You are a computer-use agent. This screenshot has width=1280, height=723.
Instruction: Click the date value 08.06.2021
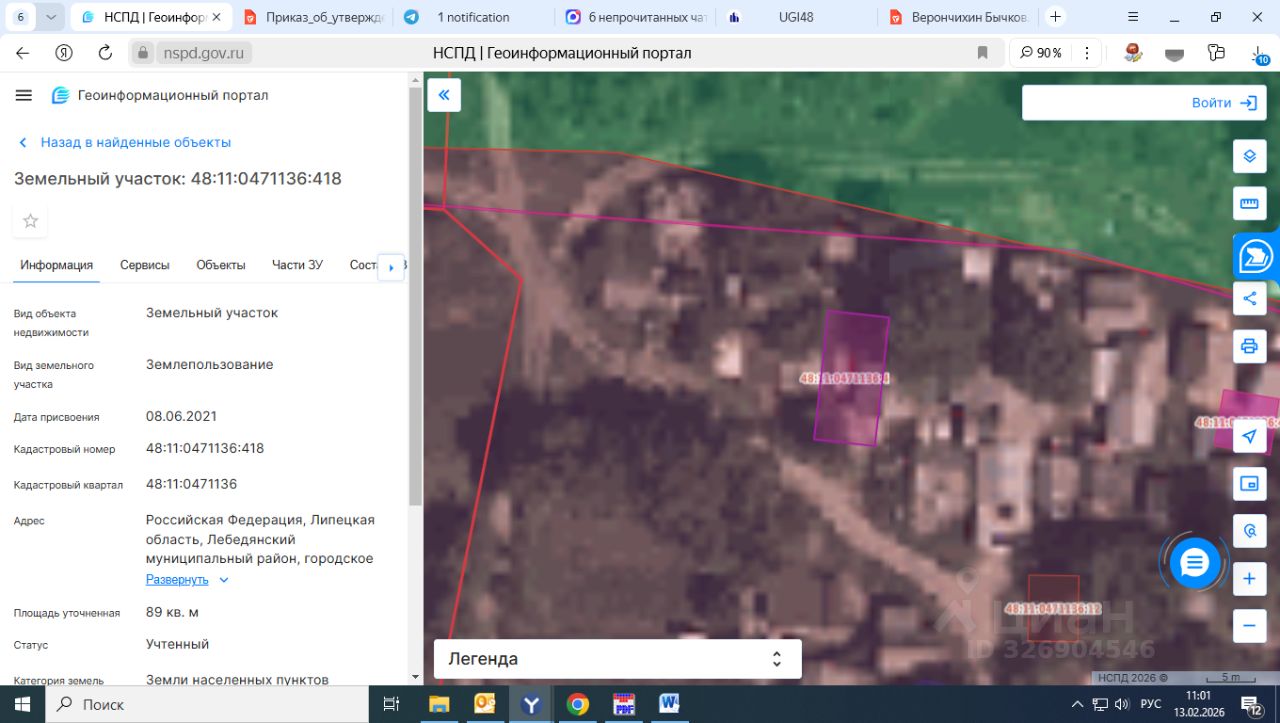pyautogui.click(x=181, y=416)
